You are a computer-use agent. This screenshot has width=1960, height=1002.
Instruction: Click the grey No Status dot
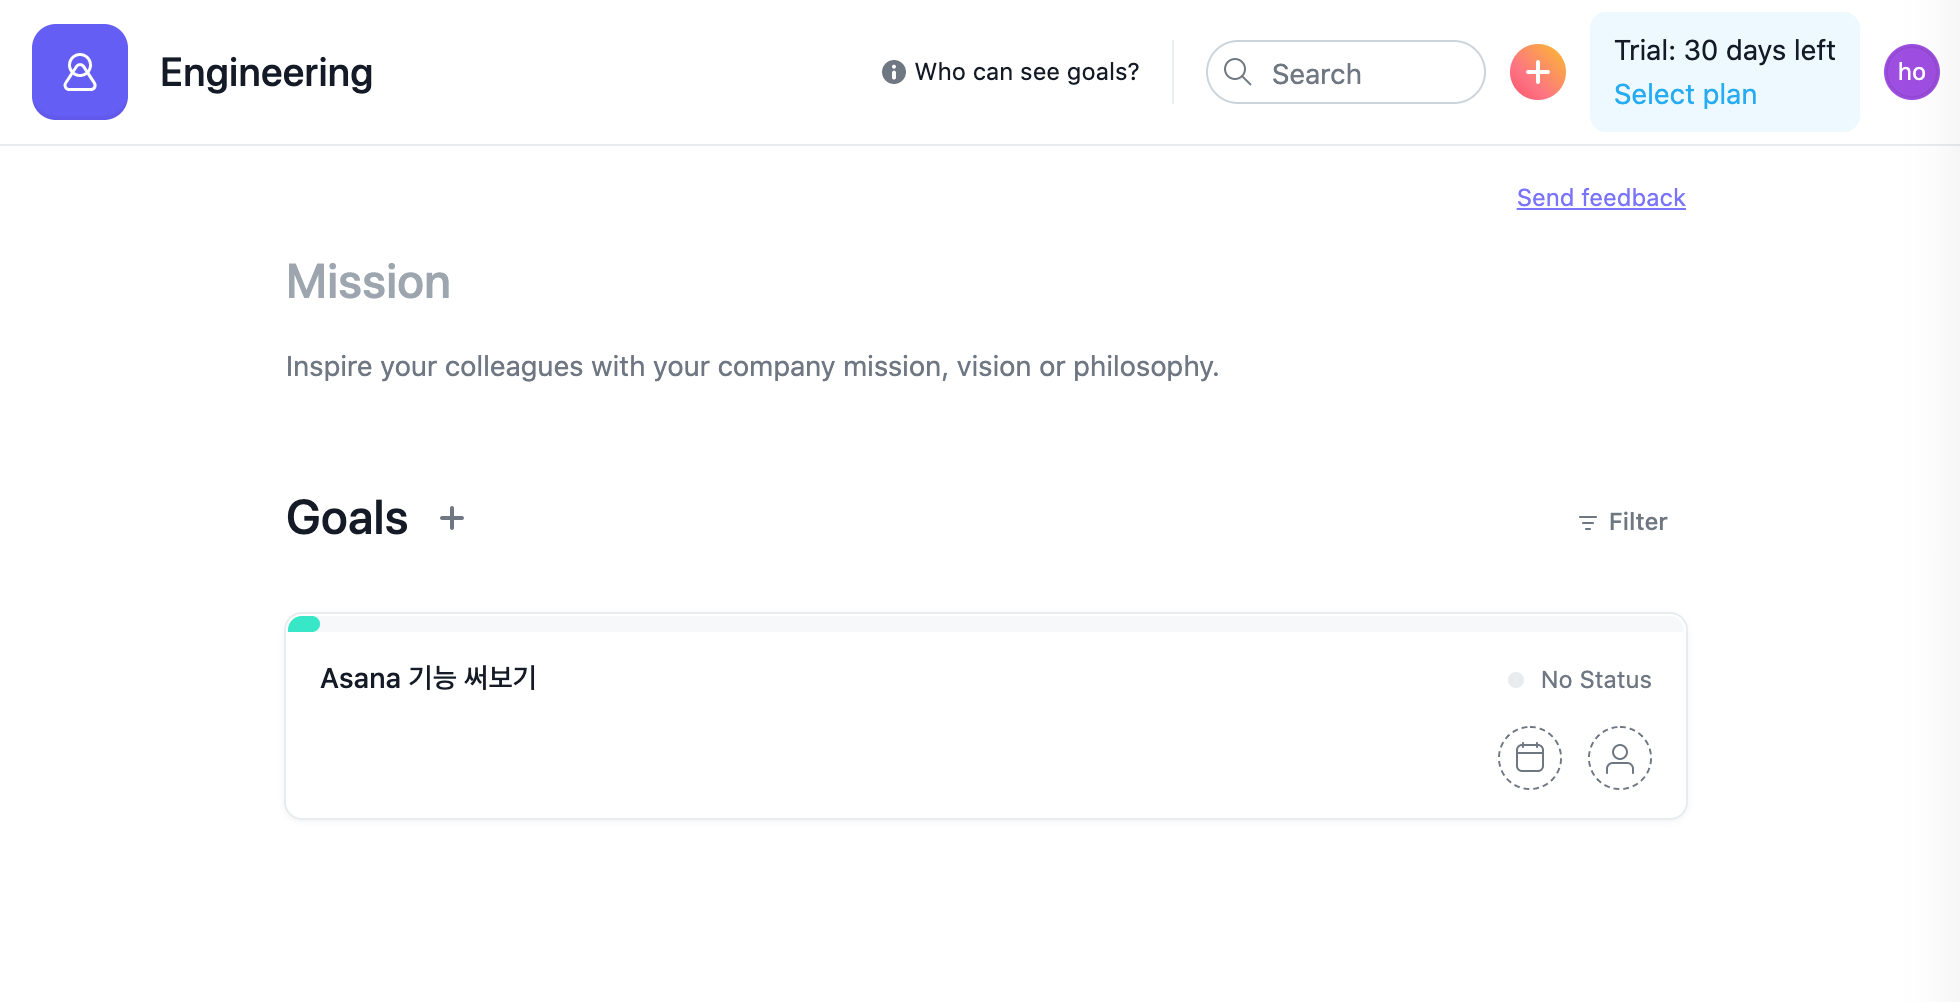[1516, 680]
